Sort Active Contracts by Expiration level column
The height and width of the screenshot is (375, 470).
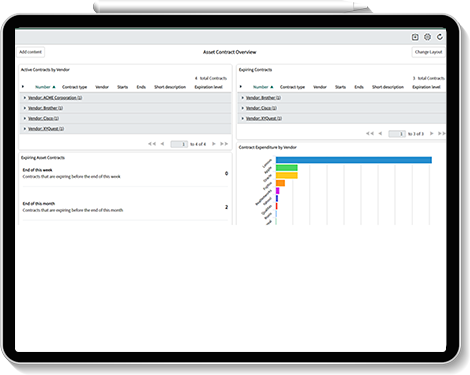(x=209, y=87)
